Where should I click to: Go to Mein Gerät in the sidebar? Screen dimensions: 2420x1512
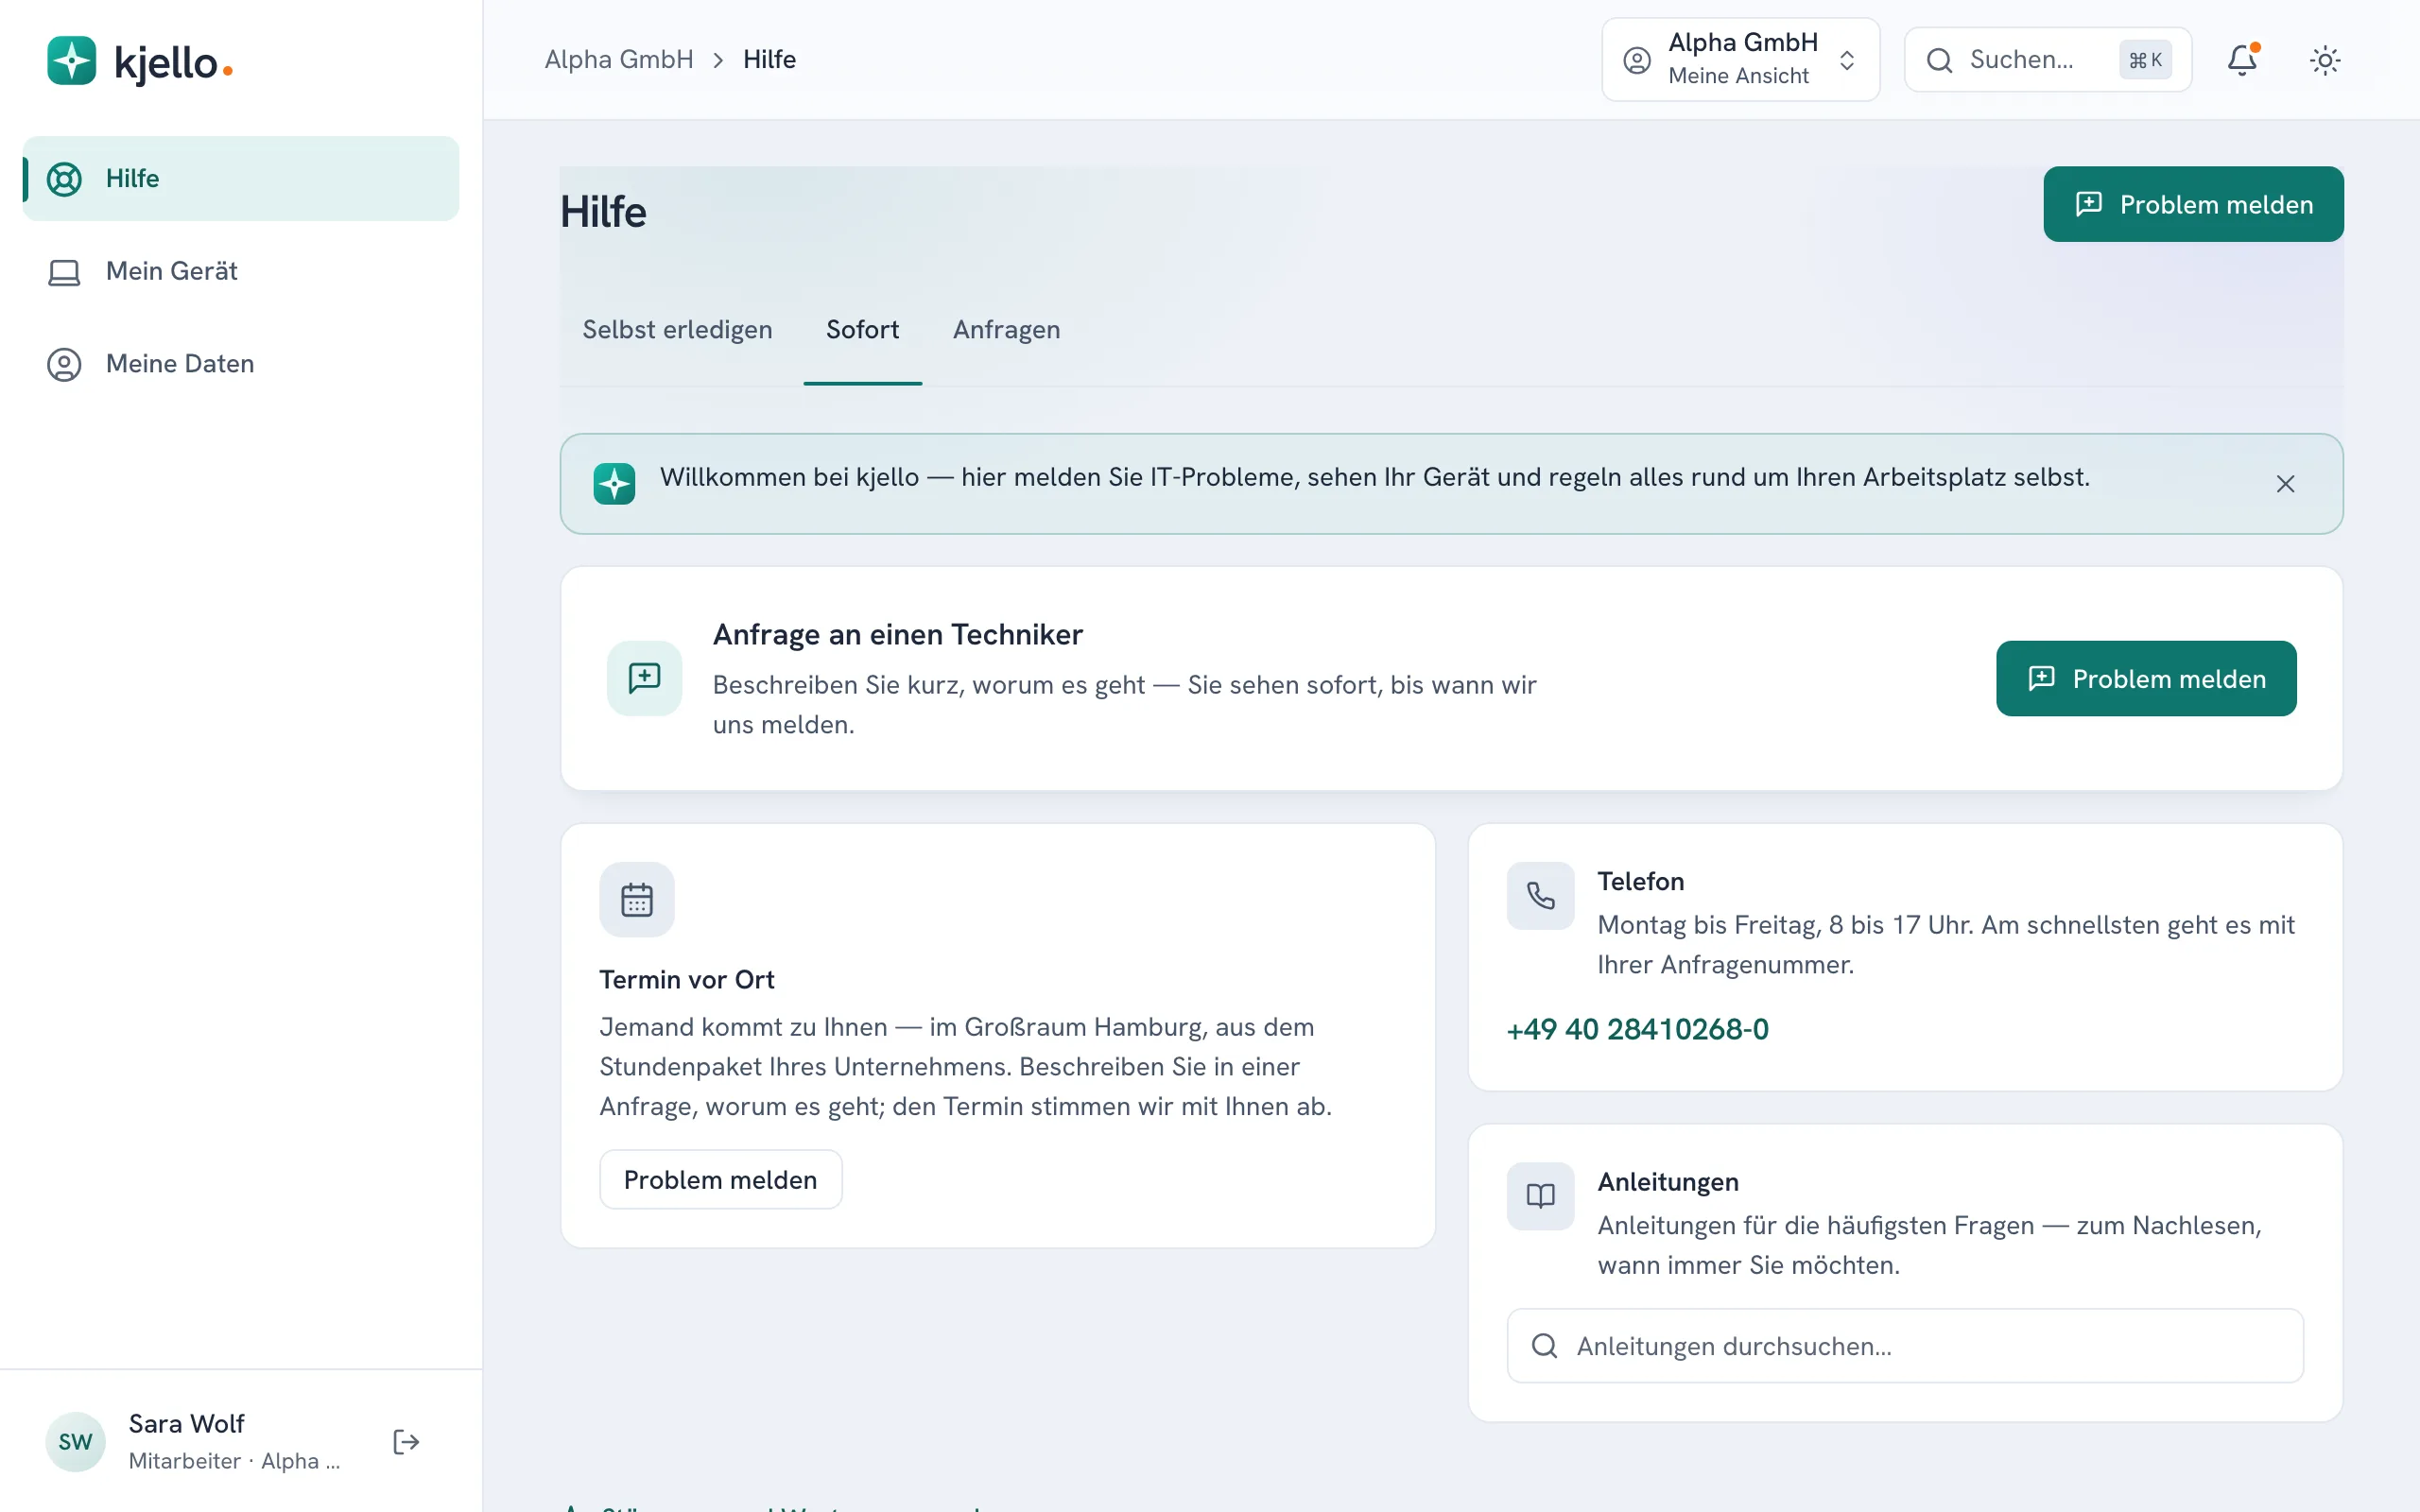pyautogui.click(x=241, y=271)
